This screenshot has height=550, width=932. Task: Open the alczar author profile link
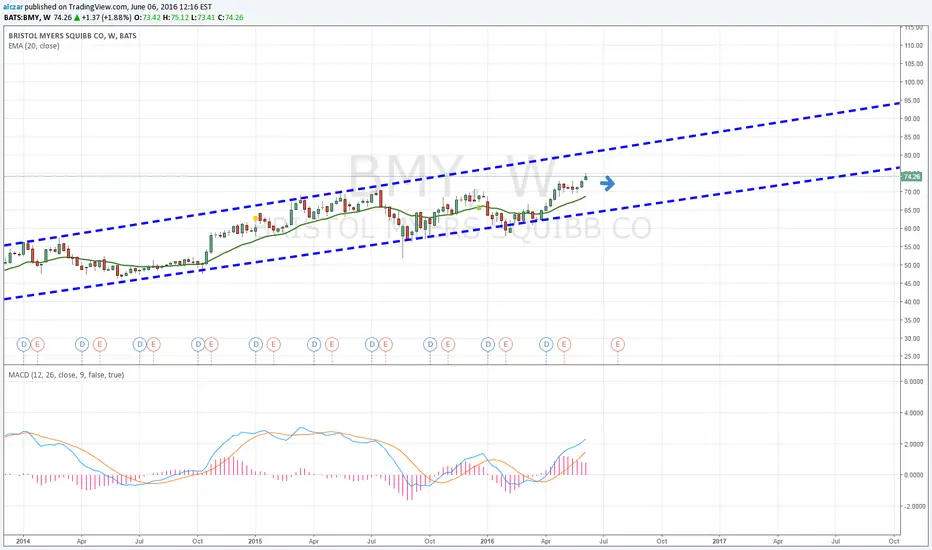tap(14, 7)
